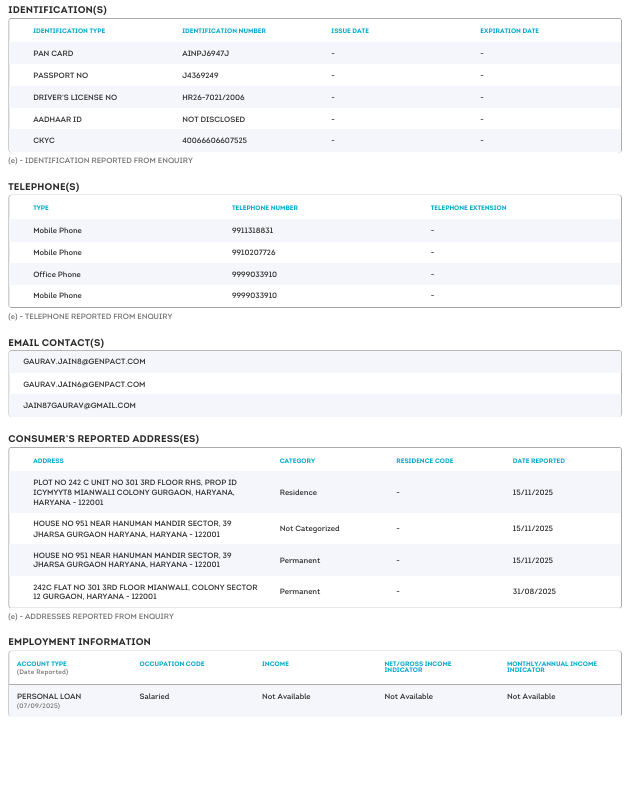Click the Residence Code column header
The height and width of the screenshot is (802, 633).
click(x=424, y=461)
